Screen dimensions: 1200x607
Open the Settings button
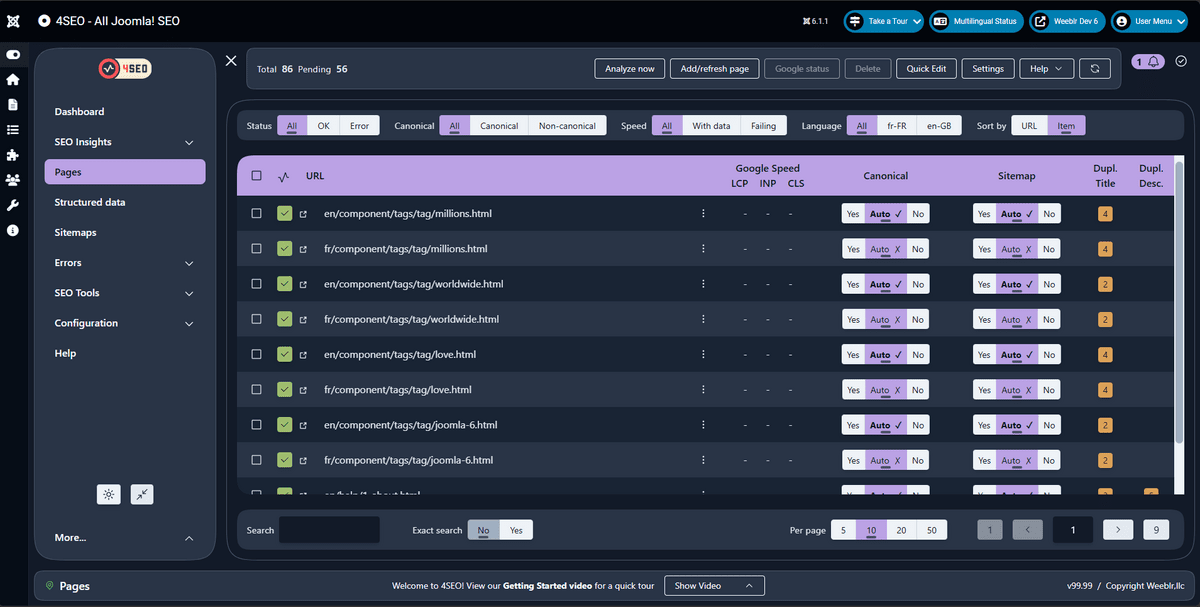tap(988, 68)
